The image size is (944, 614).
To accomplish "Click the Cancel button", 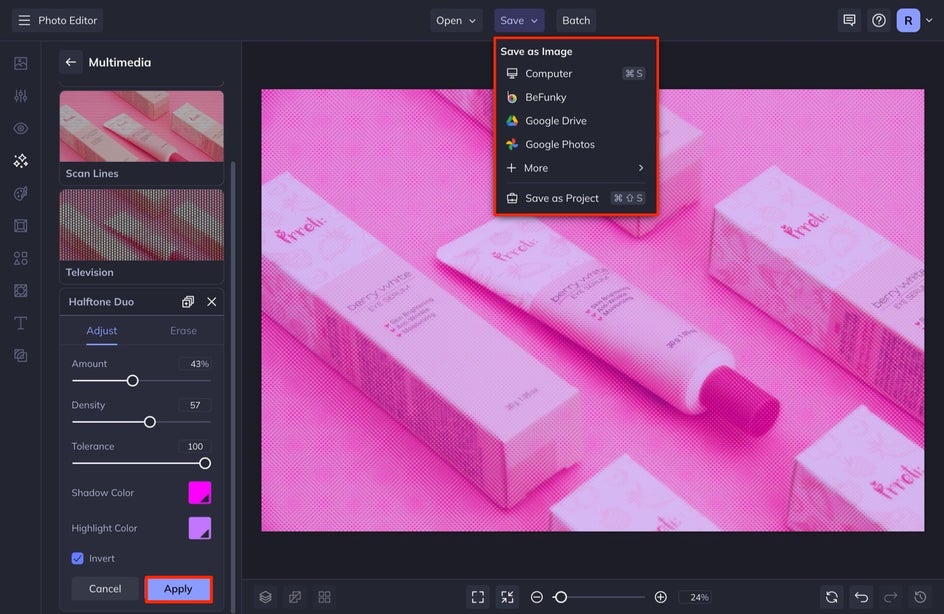I will [105, 589].
